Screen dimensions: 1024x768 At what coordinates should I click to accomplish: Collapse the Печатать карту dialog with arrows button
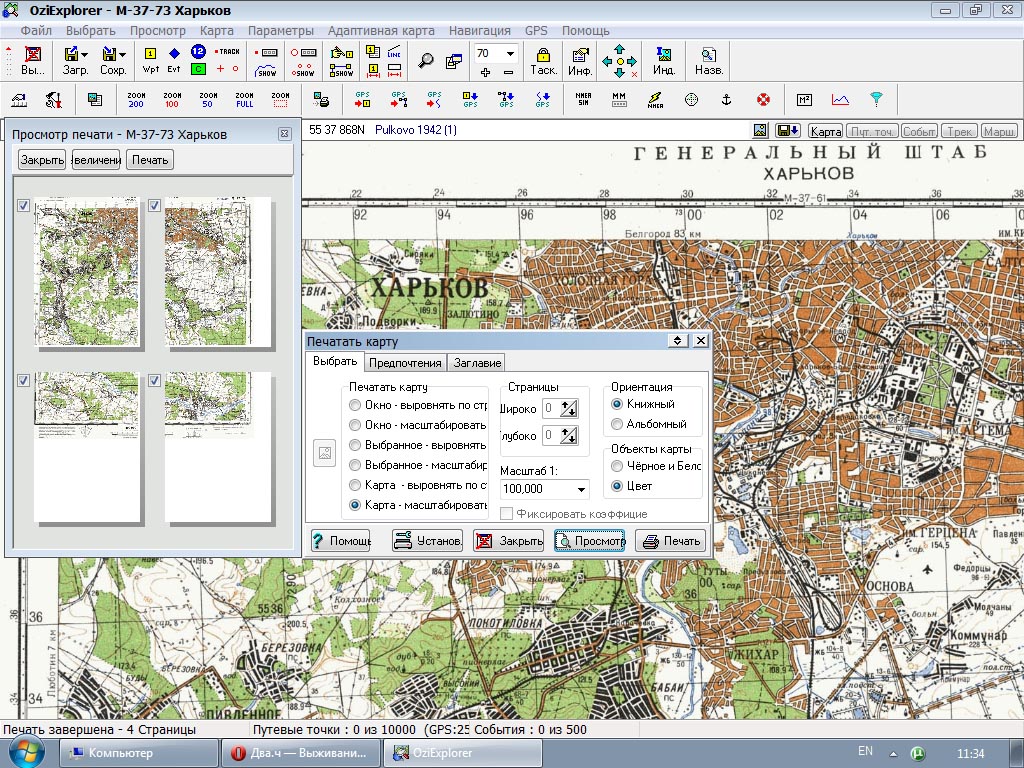click(677, 341)
